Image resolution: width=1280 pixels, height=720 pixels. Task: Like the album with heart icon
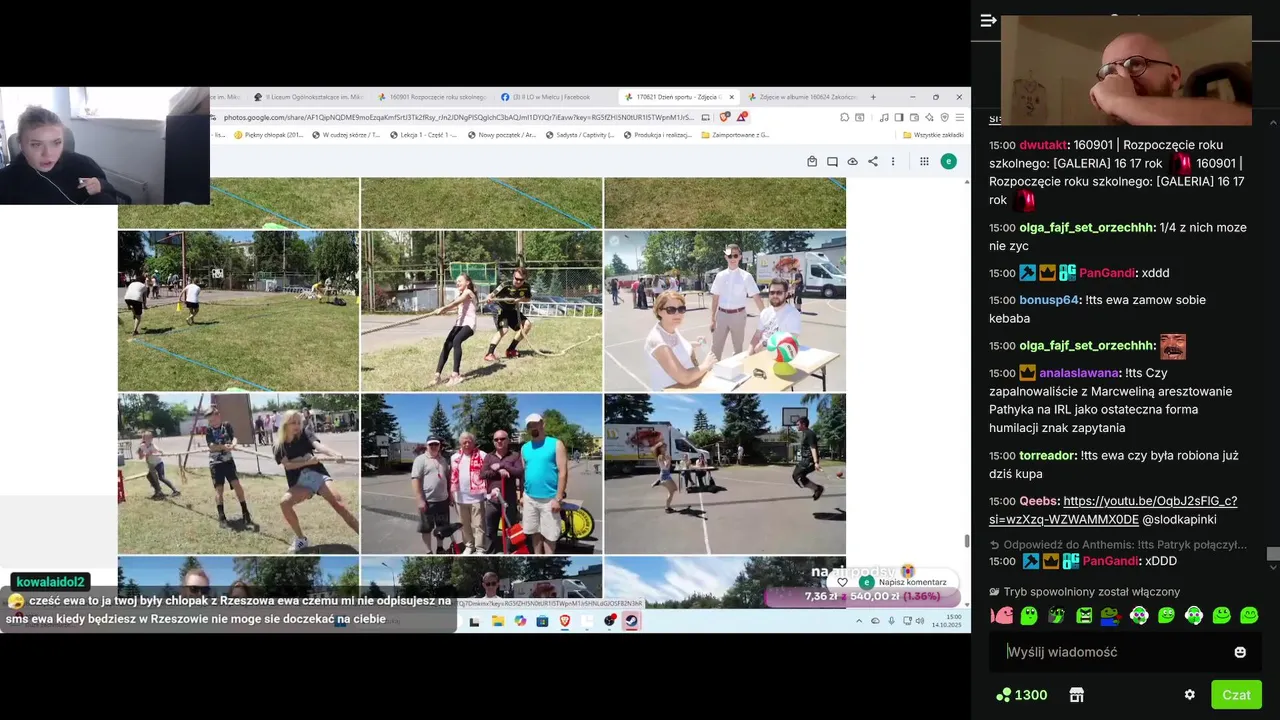point(842,582)
